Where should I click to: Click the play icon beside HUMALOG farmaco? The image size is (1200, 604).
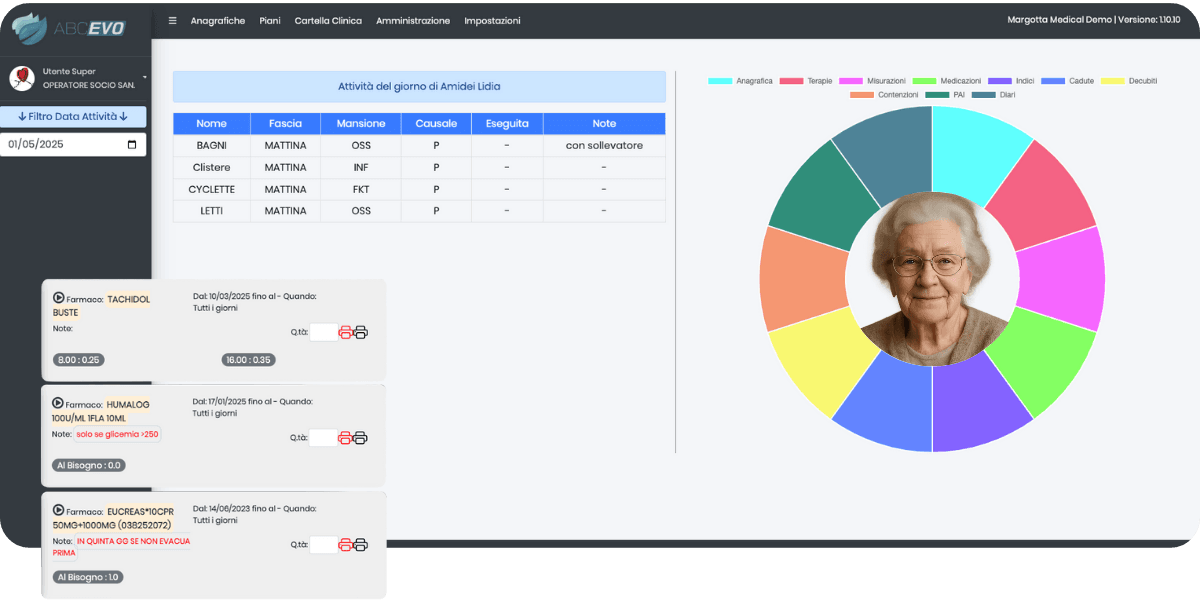58,403
